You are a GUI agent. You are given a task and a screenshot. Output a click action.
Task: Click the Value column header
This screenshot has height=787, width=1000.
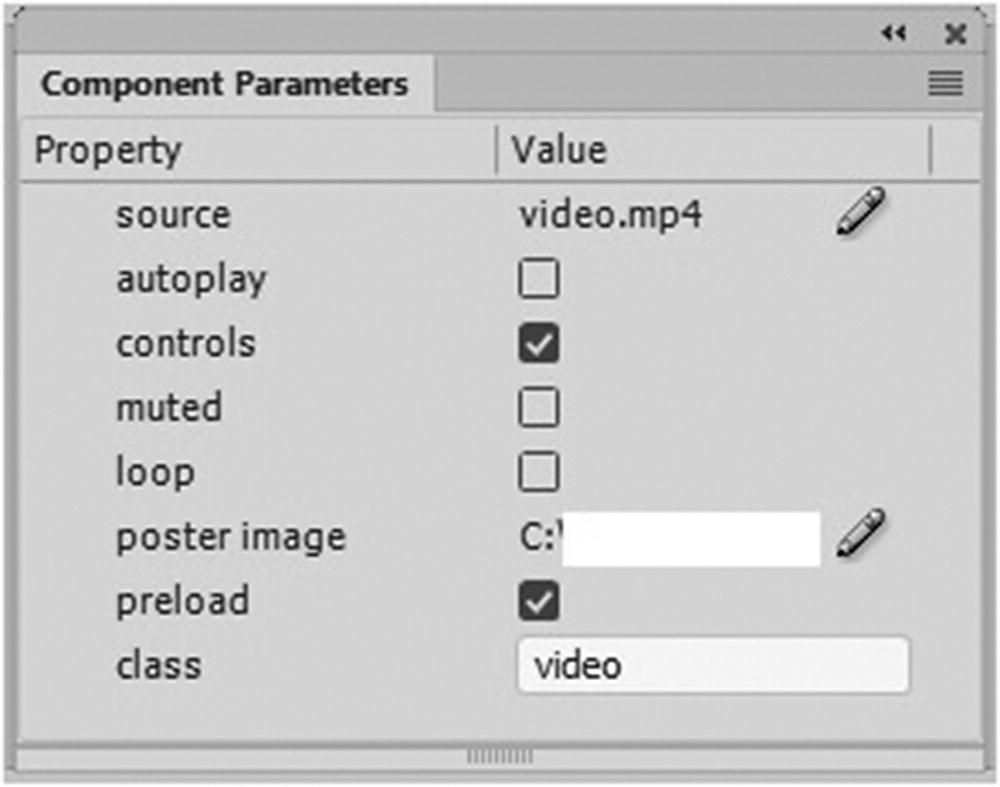(560, 151)
